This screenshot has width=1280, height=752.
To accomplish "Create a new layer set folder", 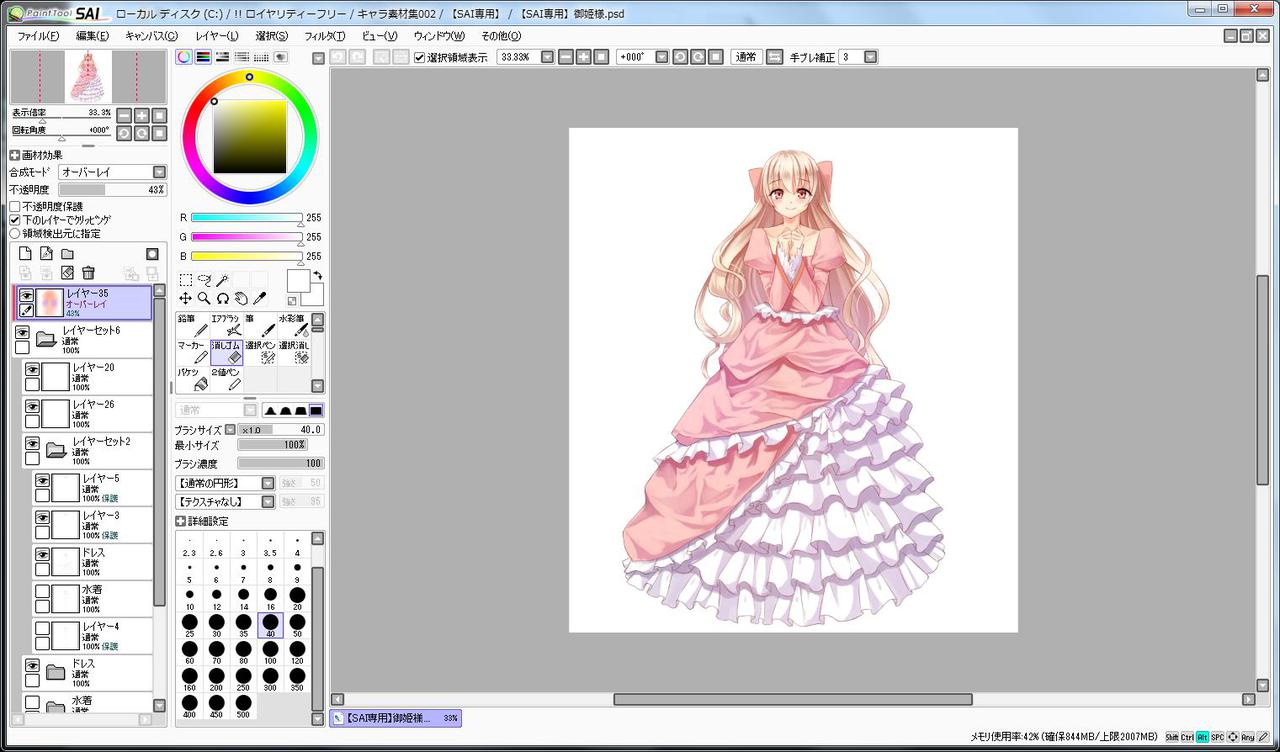I will (x=67, y=254).
